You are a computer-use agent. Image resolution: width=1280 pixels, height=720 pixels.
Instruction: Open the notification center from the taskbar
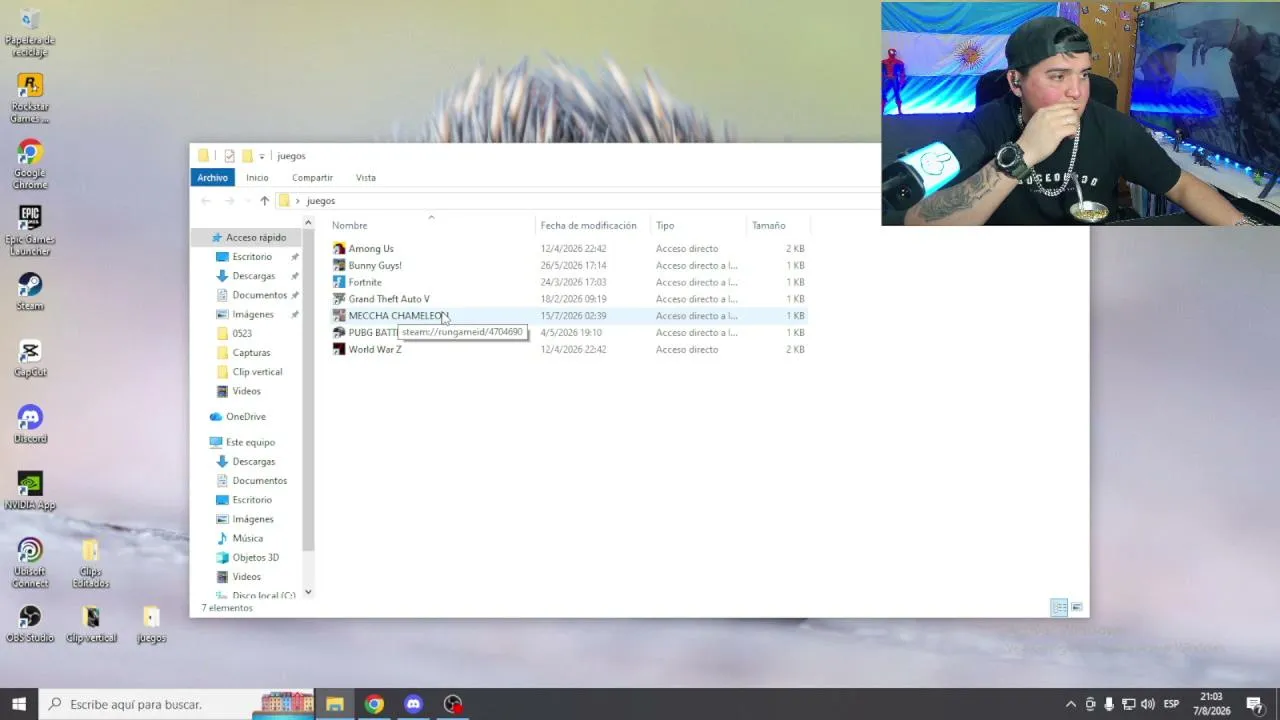[1255, 704]
